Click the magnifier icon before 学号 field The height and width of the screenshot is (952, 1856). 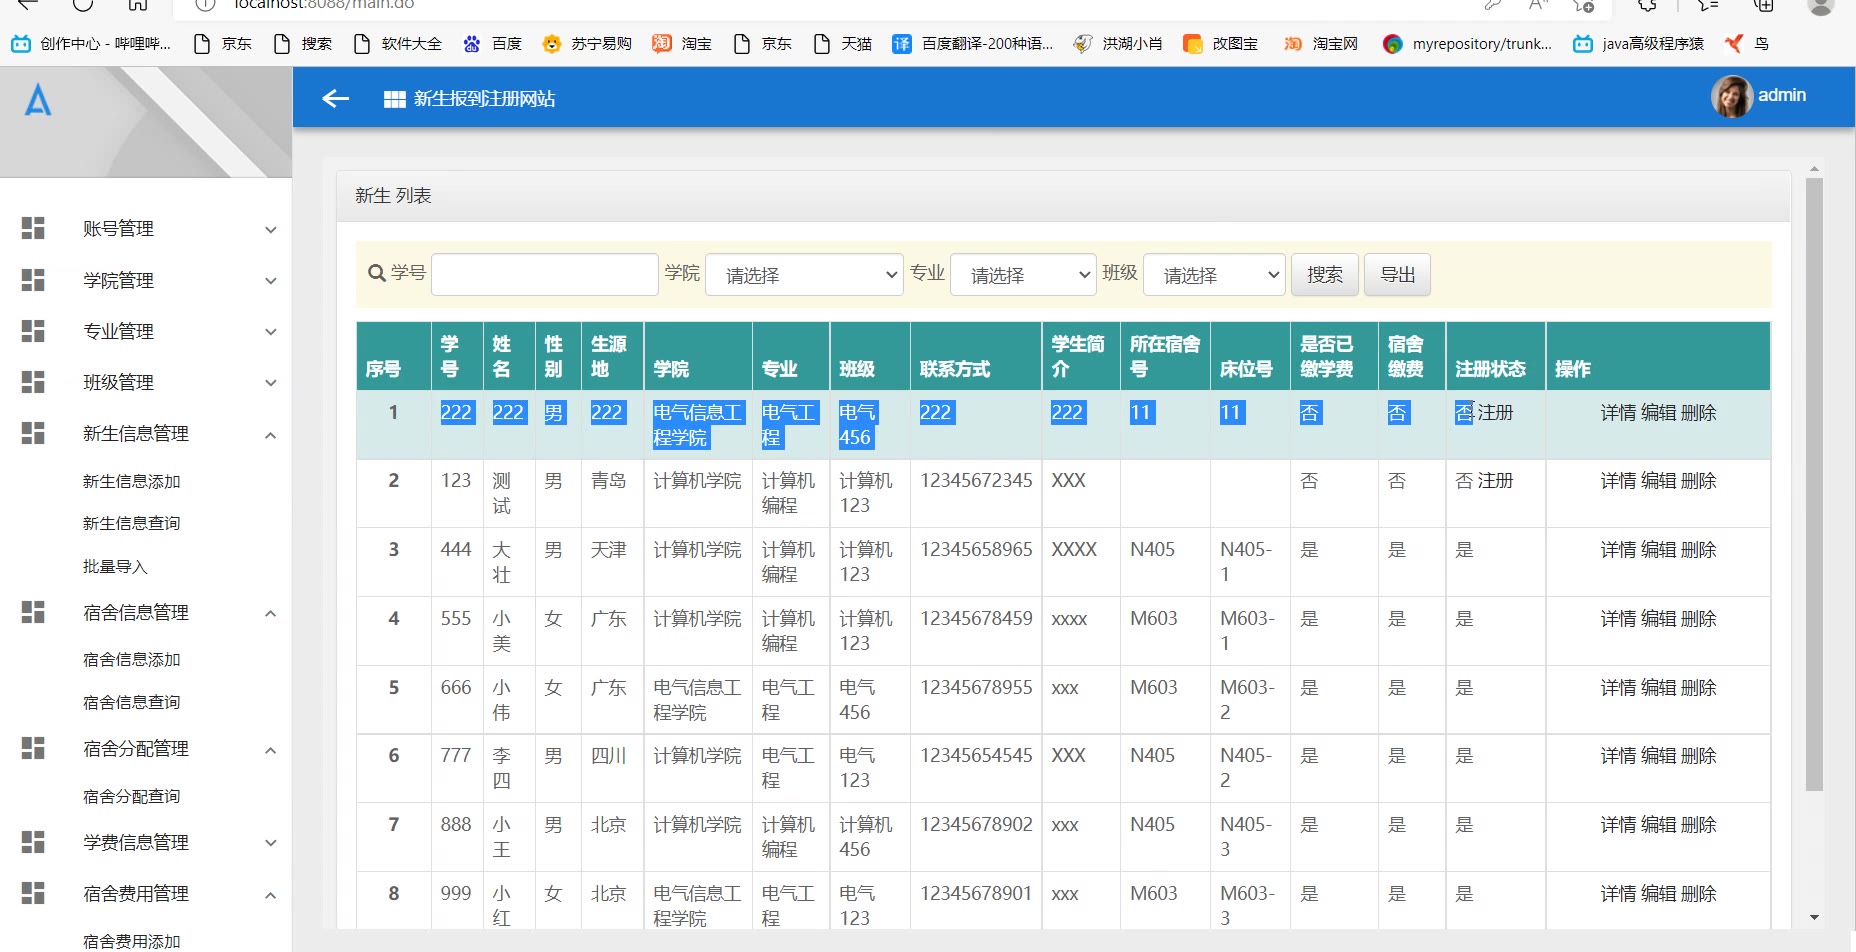(377, 273)
